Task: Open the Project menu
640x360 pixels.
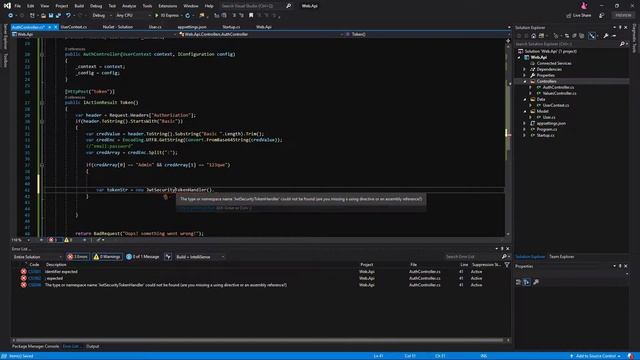Action: point(62,6)
